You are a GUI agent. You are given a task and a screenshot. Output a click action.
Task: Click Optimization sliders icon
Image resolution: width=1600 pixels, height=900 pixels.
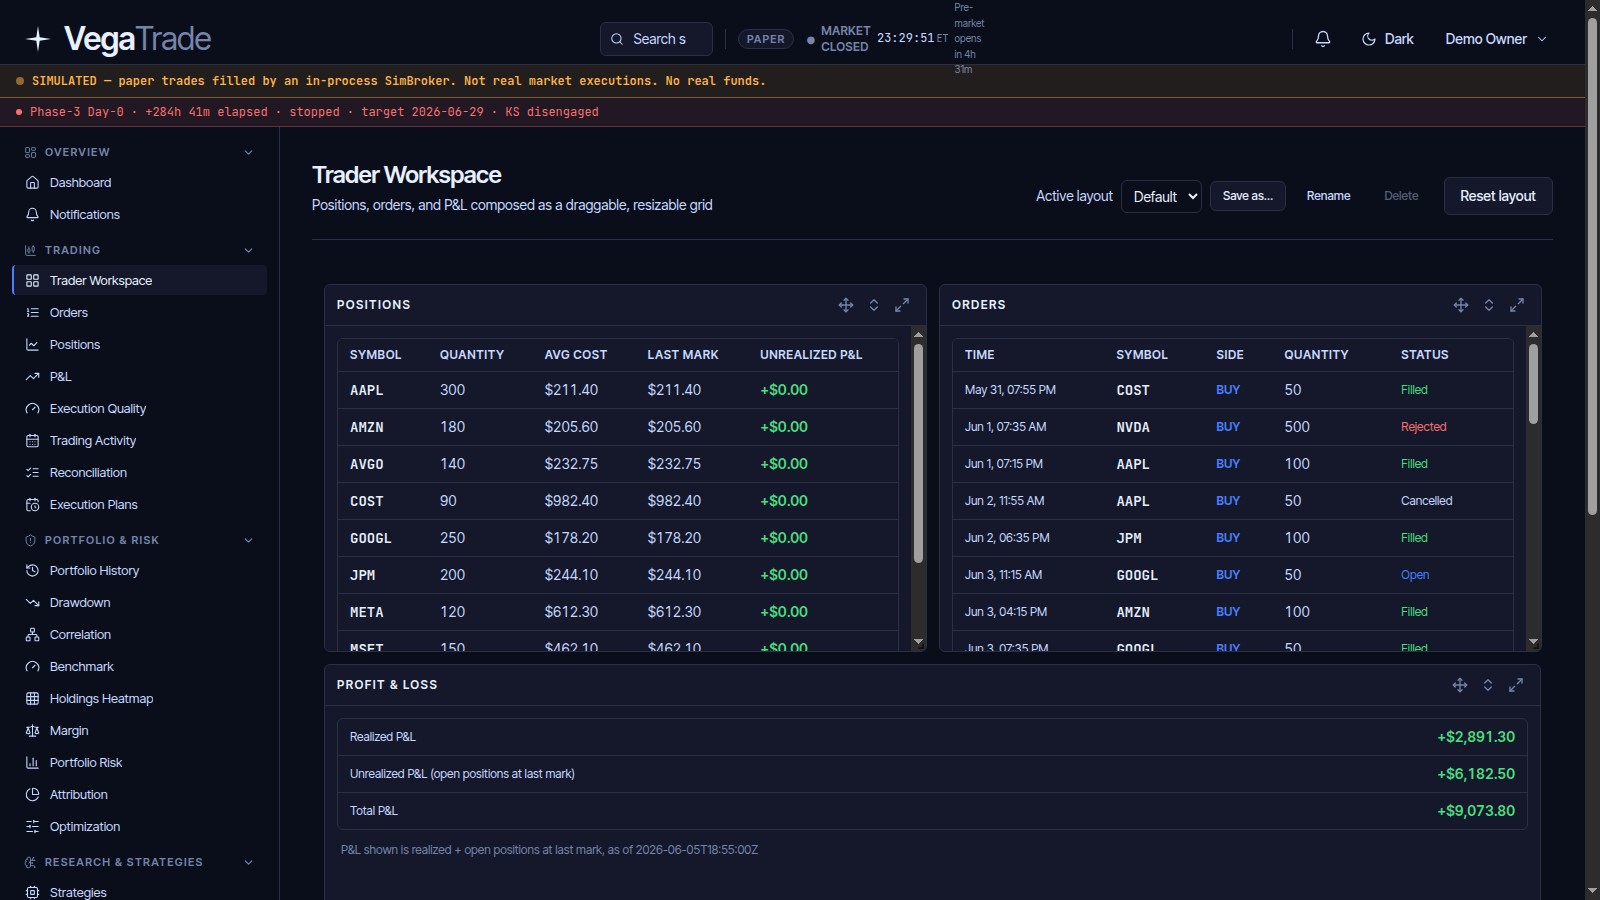tap(32, 827)
